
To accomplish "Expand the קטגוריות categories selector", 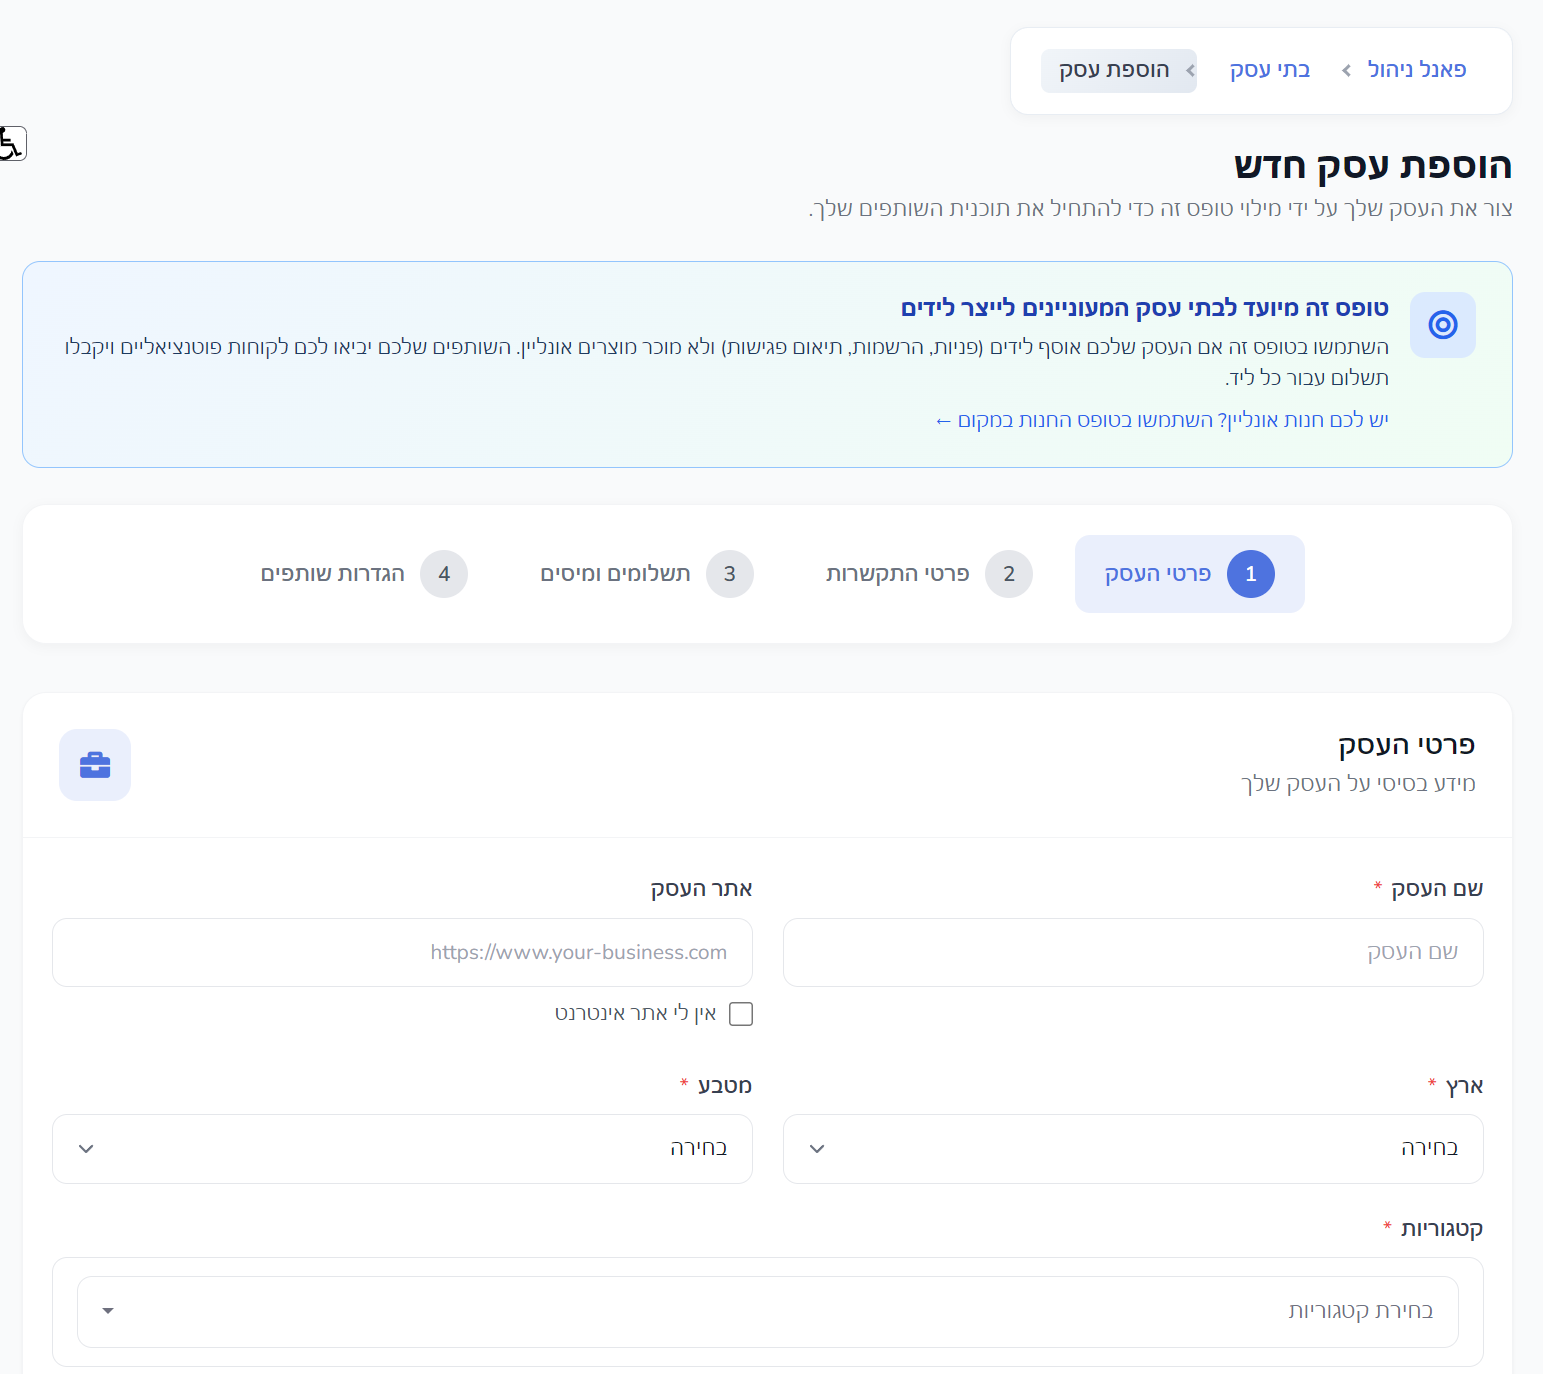I will click(767, 1311).
